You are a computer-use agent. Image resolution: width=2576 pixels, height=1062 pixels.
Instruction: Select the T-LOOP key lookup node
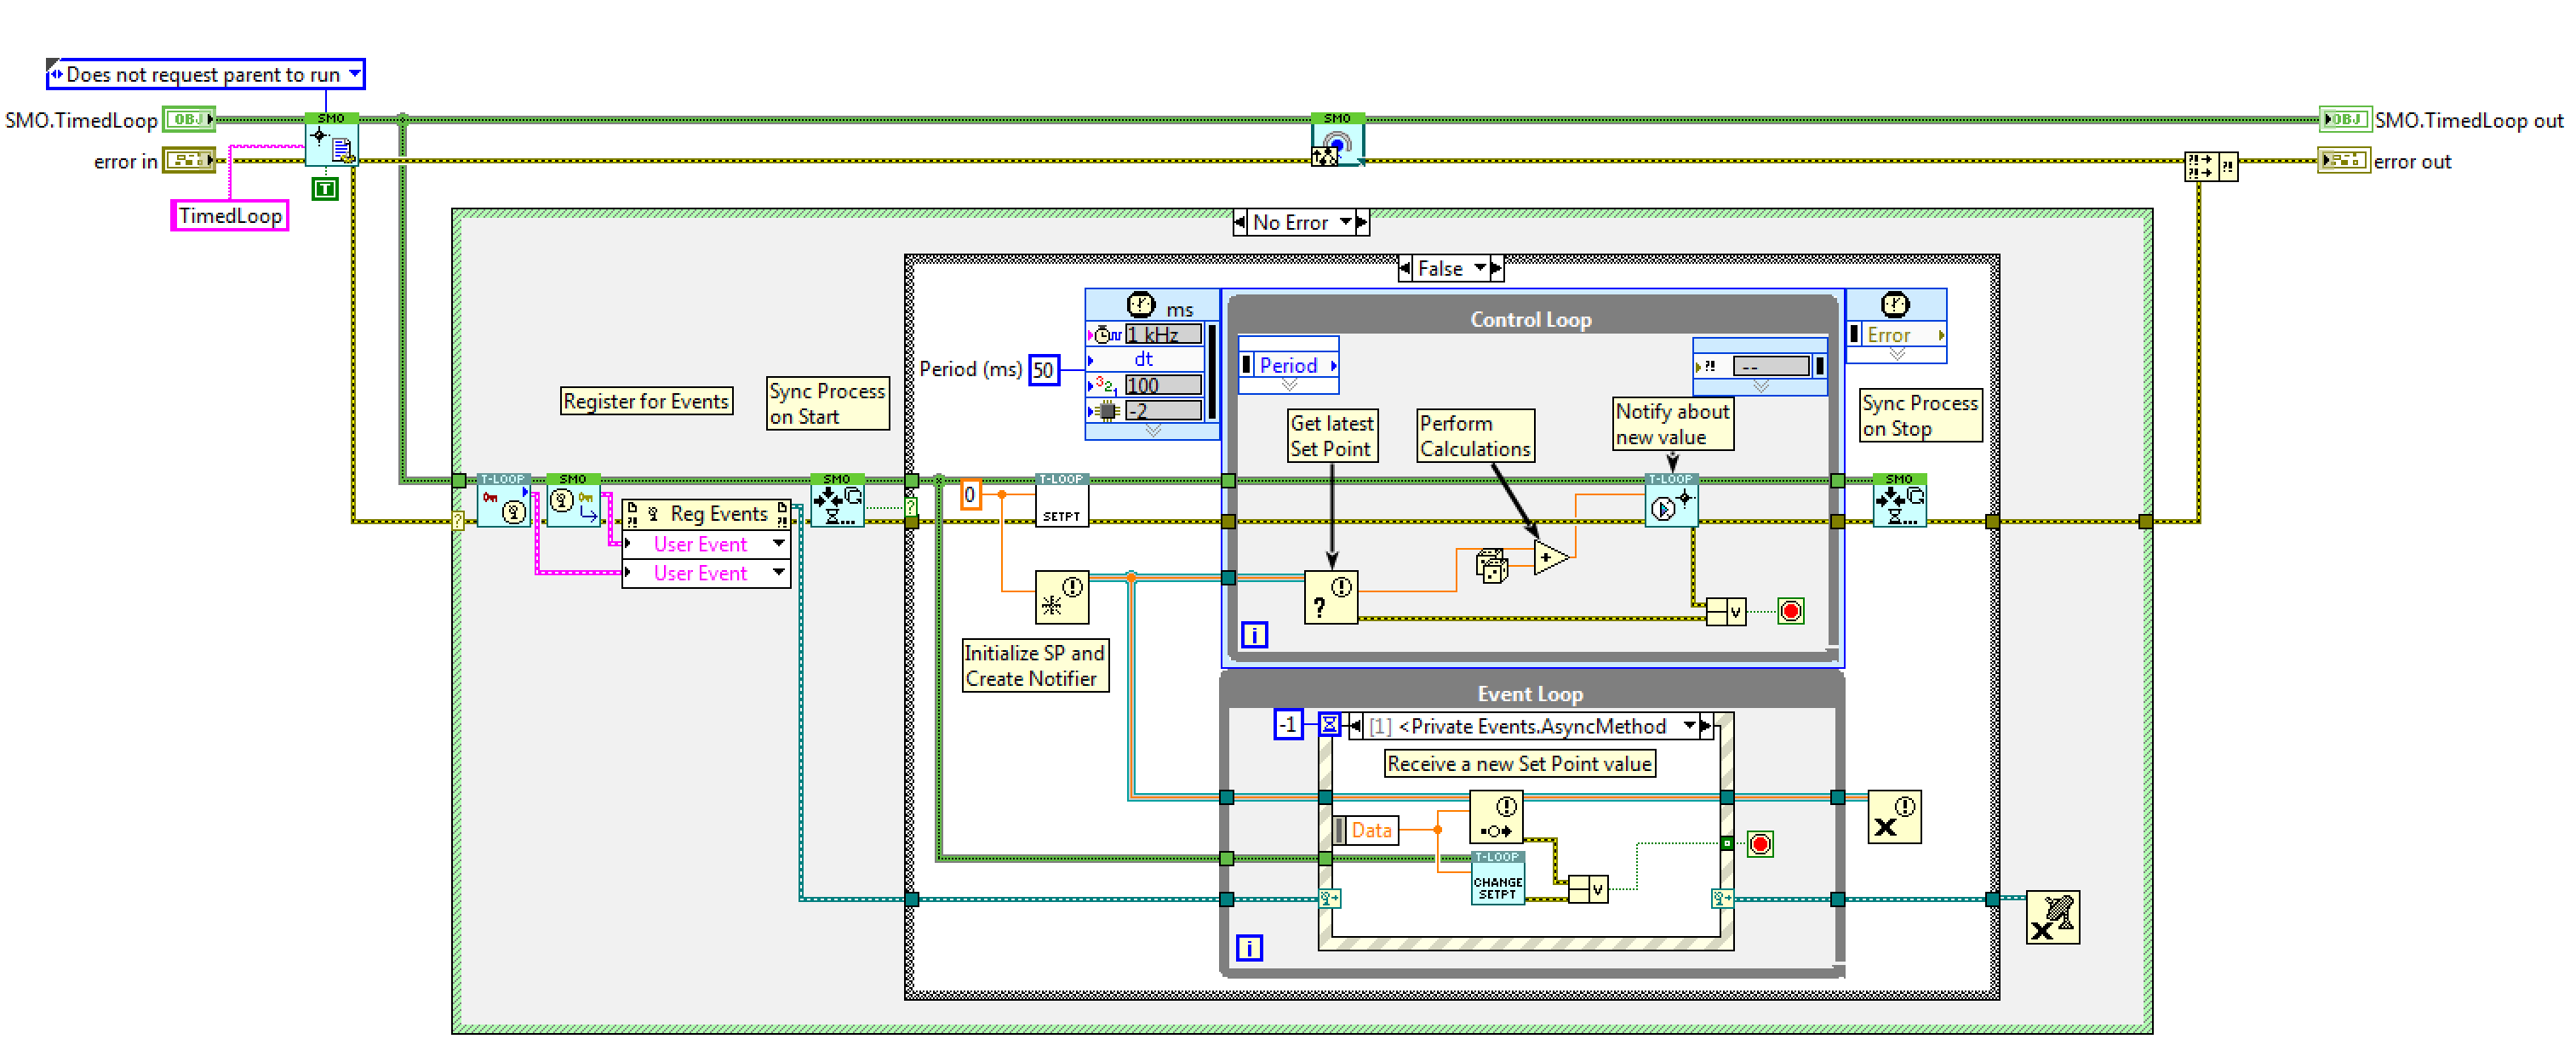pyautogui.click(x=503, y=501)
